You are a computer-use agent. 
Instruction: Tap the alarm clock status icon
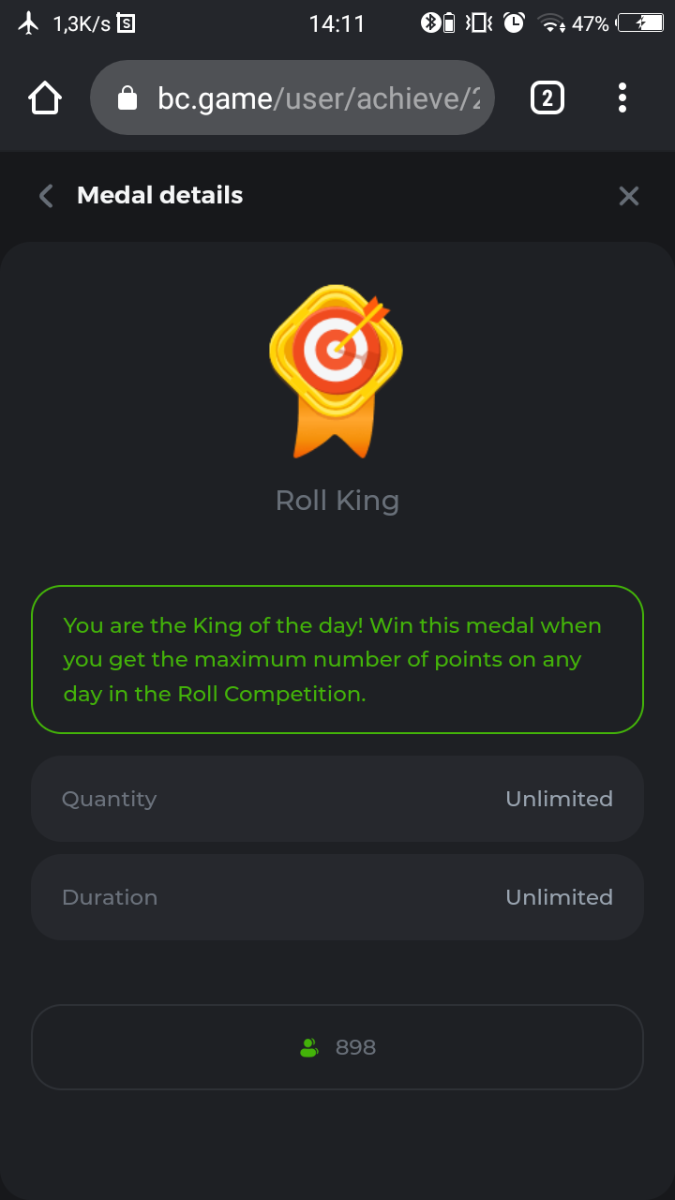[x=514, y=23]
